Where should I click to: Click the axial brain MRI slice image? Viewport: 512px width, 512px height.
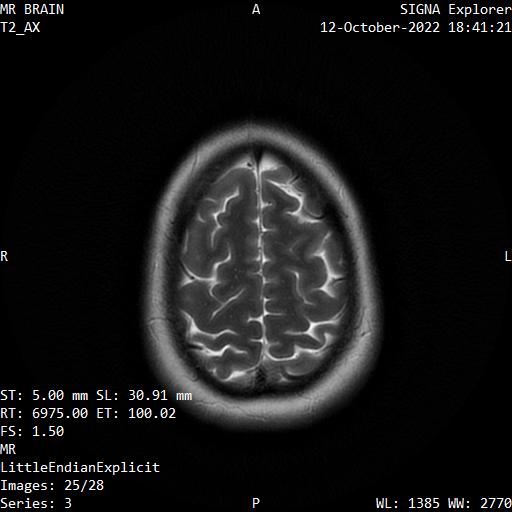click(263, 275)
